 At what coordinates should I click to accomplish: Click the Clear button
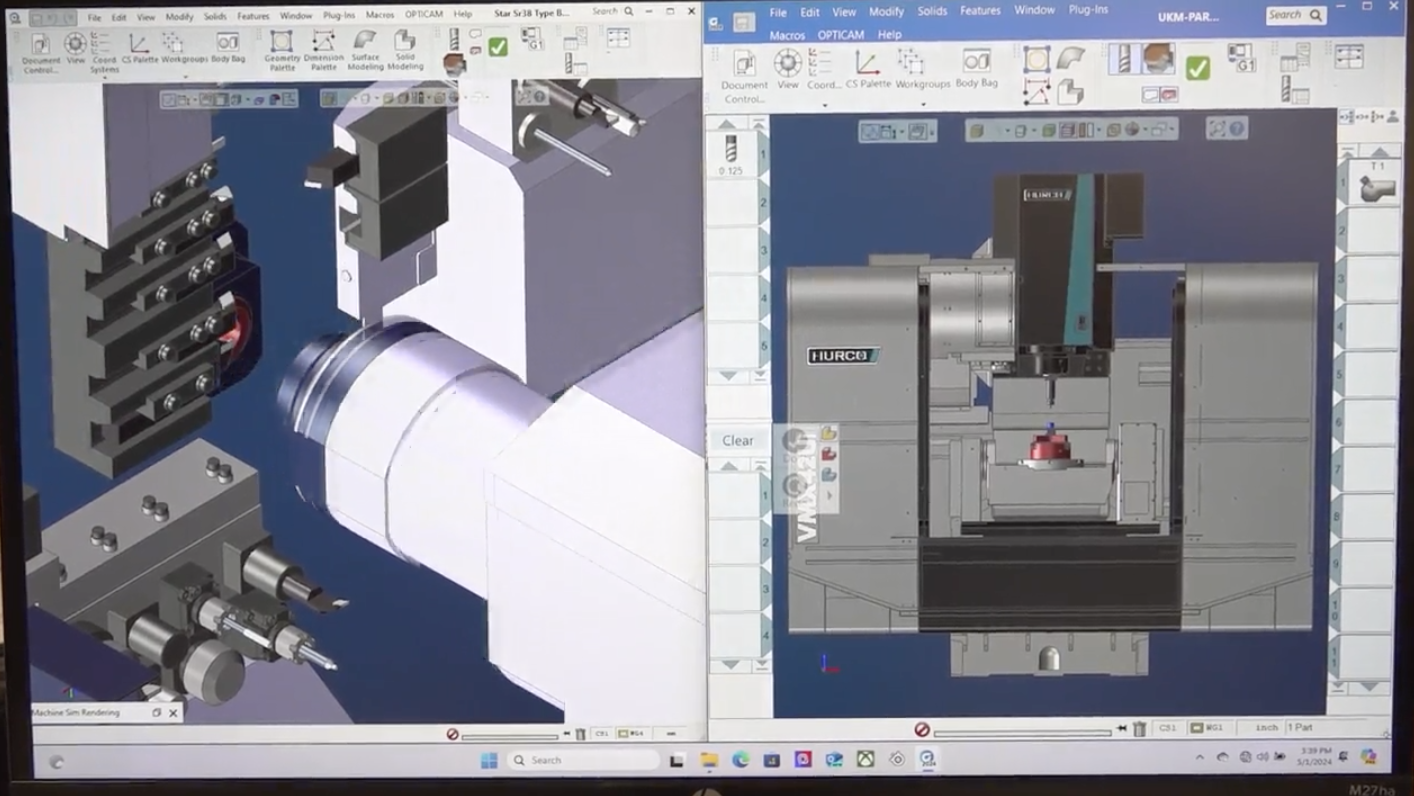pyautogui.click(x=738, y=440)
